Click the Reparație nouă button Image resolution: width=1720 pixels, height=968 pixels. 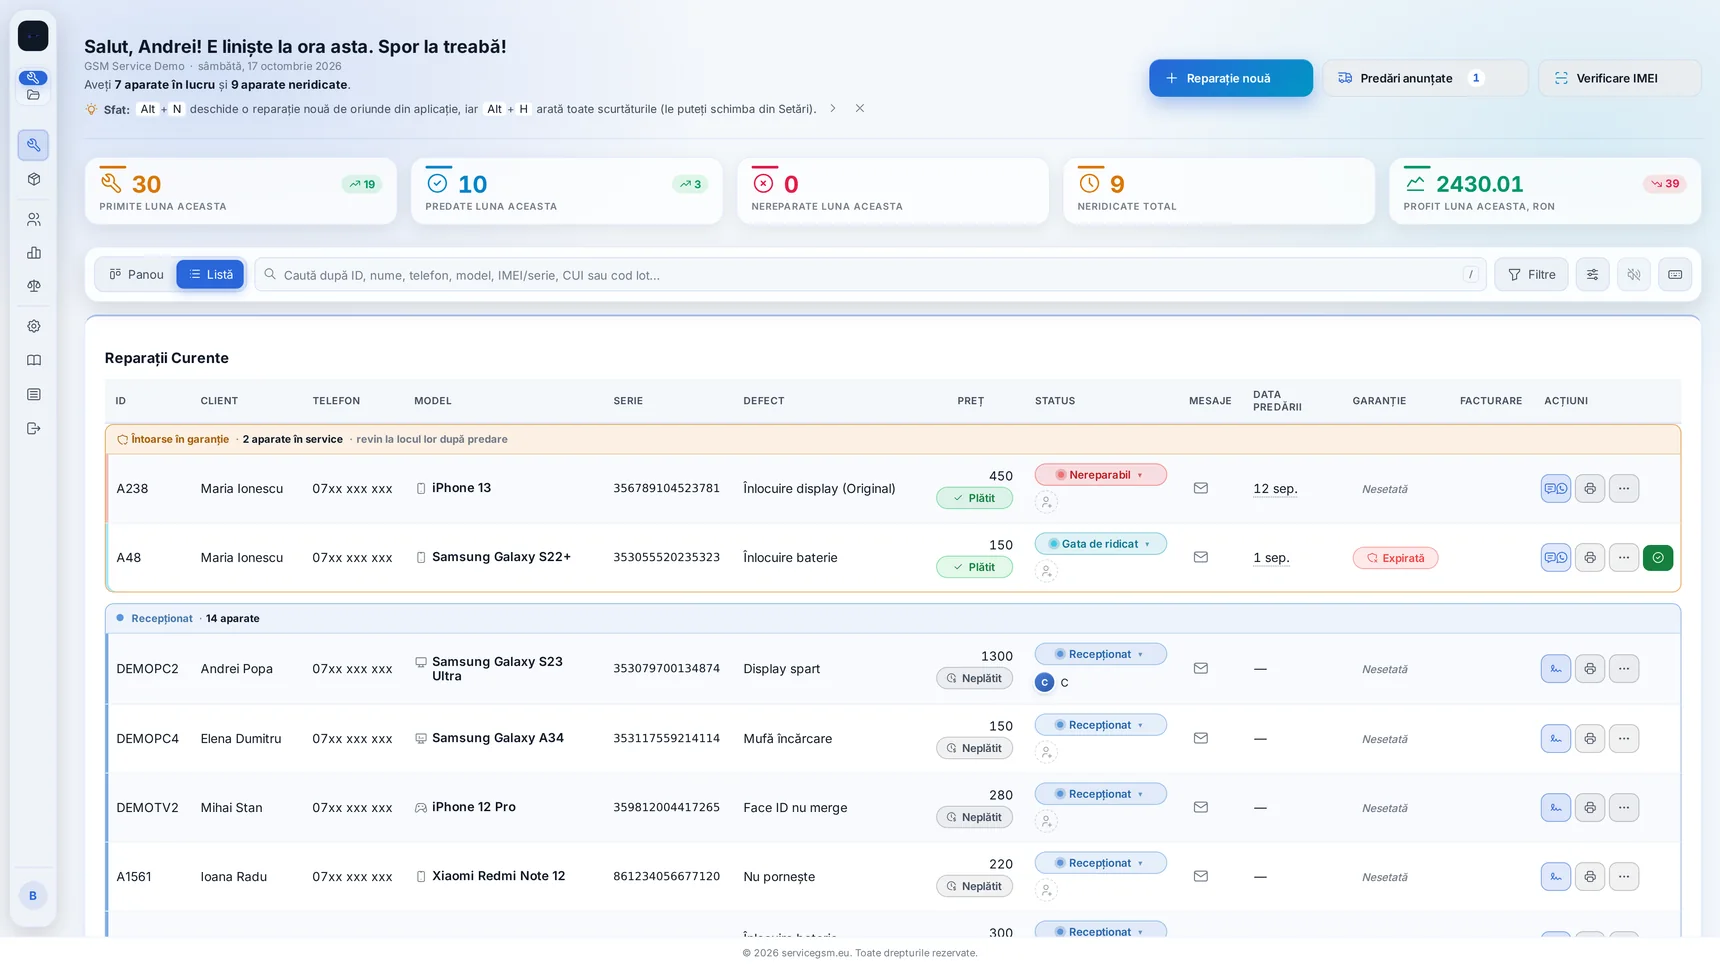tap(1230, 78)
